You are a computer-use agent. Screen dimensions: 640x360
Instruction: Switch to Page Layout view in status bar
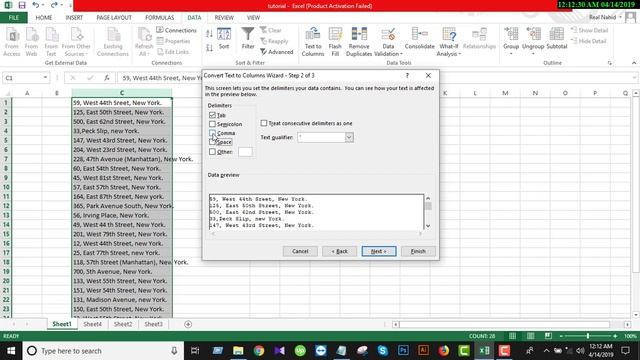click(x=530, y=336)
